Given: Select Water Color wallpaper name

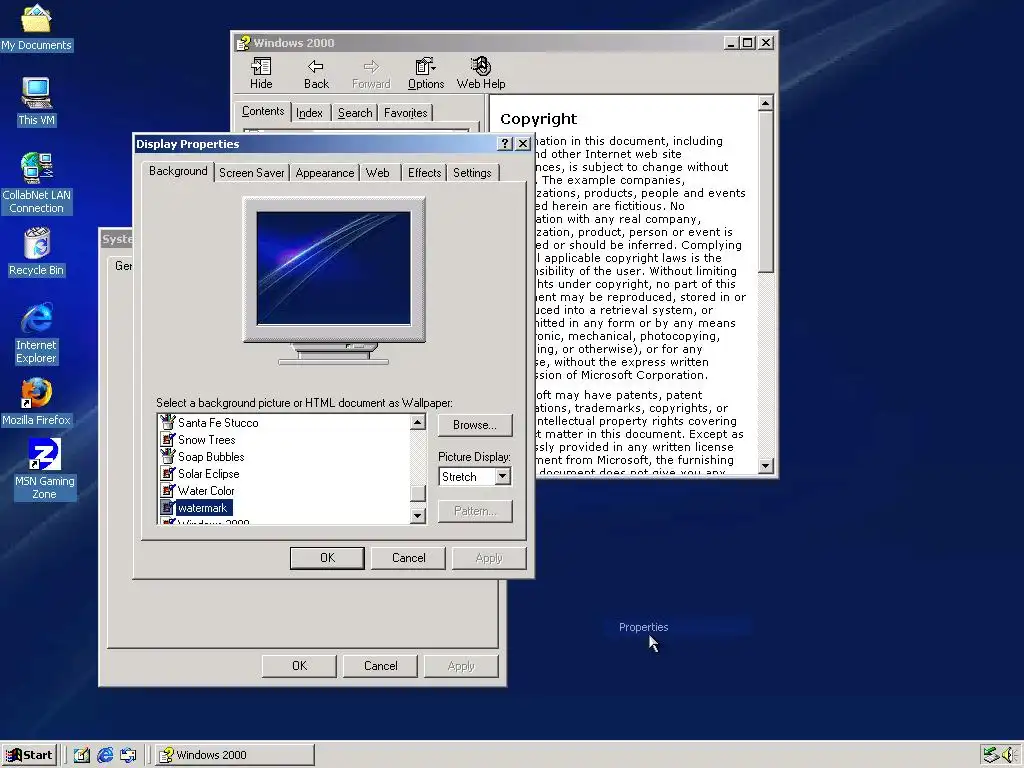Looking at the screenshot, I should tap(206, 490).
